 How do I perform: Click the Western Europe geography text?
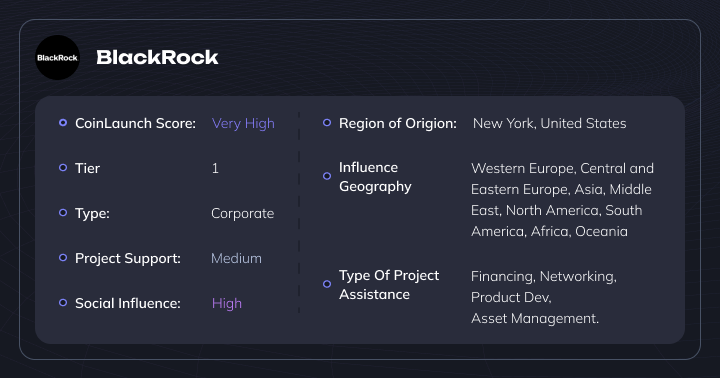(523, 169)
